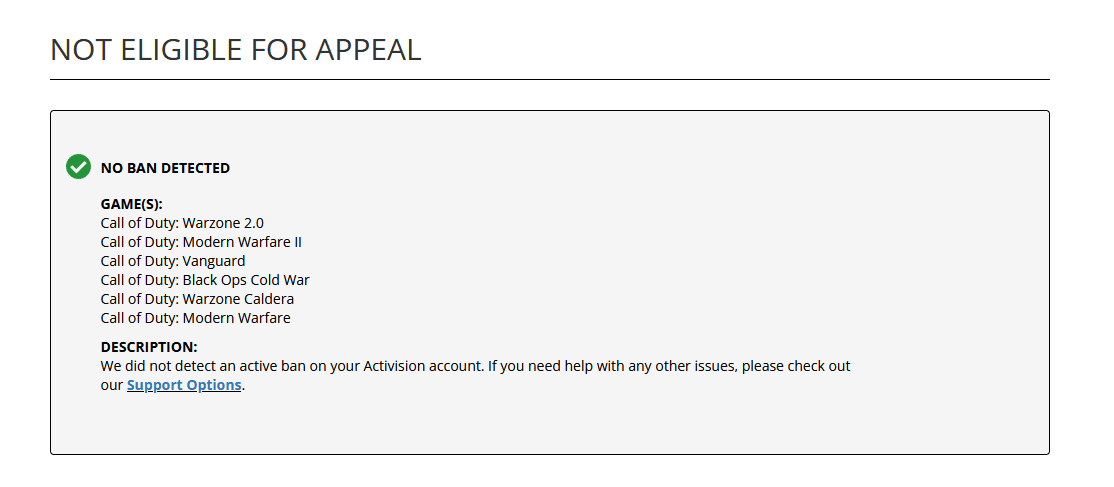The height and width of the screenshot is (487, 1114).
Task: Select the last listed Call of Duty: Modern Warfare entry
Action: 195,319
